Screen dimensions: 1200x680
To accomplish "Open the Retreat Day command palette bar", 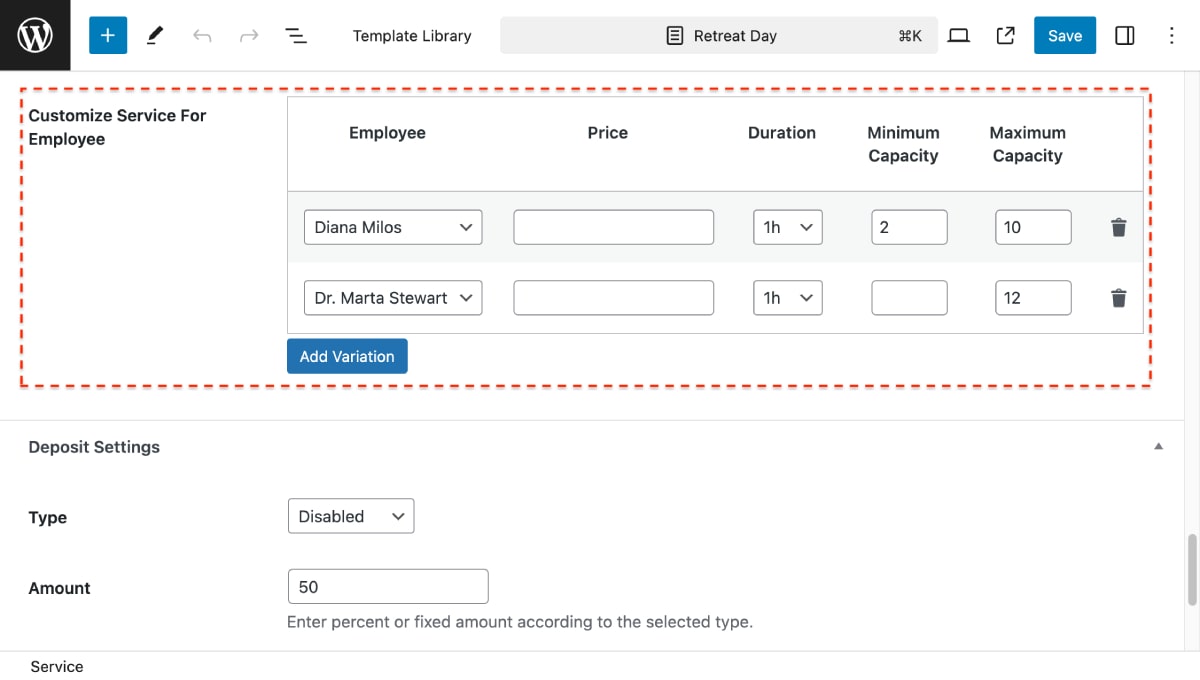I will 719,35.
